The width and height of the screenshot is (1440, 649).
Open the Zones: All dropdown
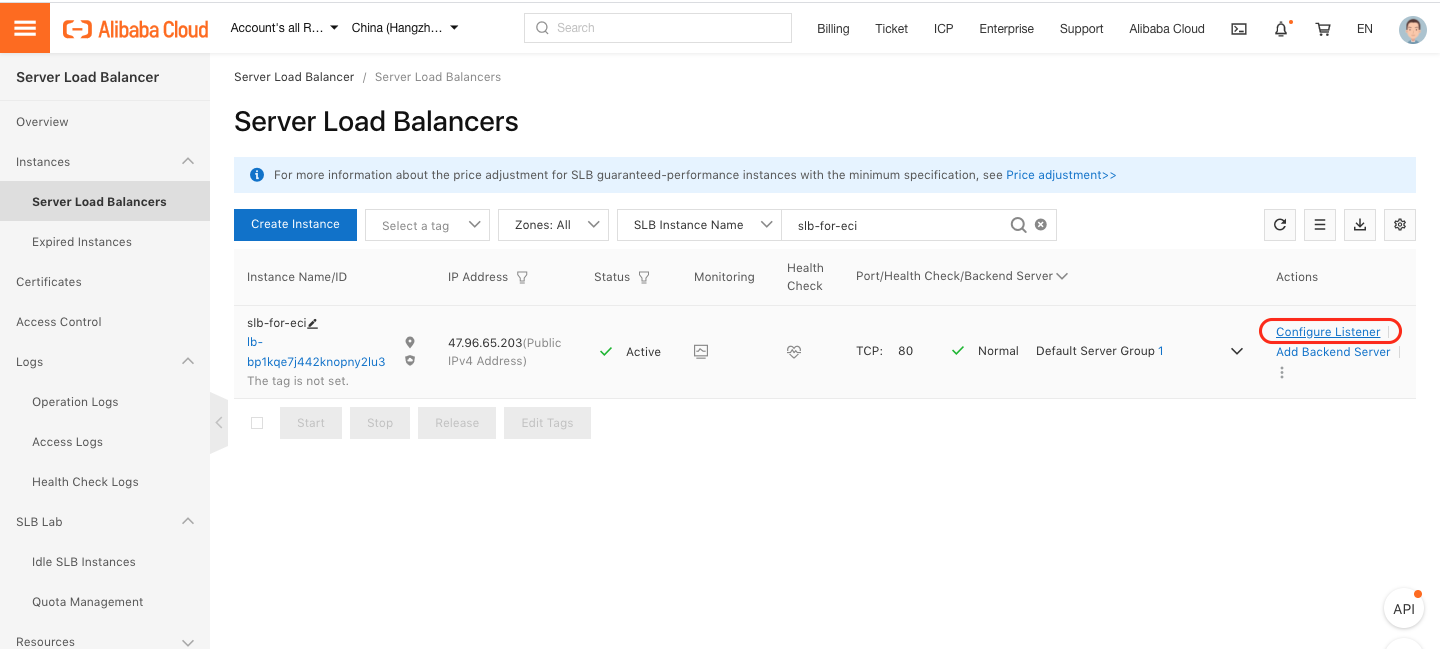[554, 225]
